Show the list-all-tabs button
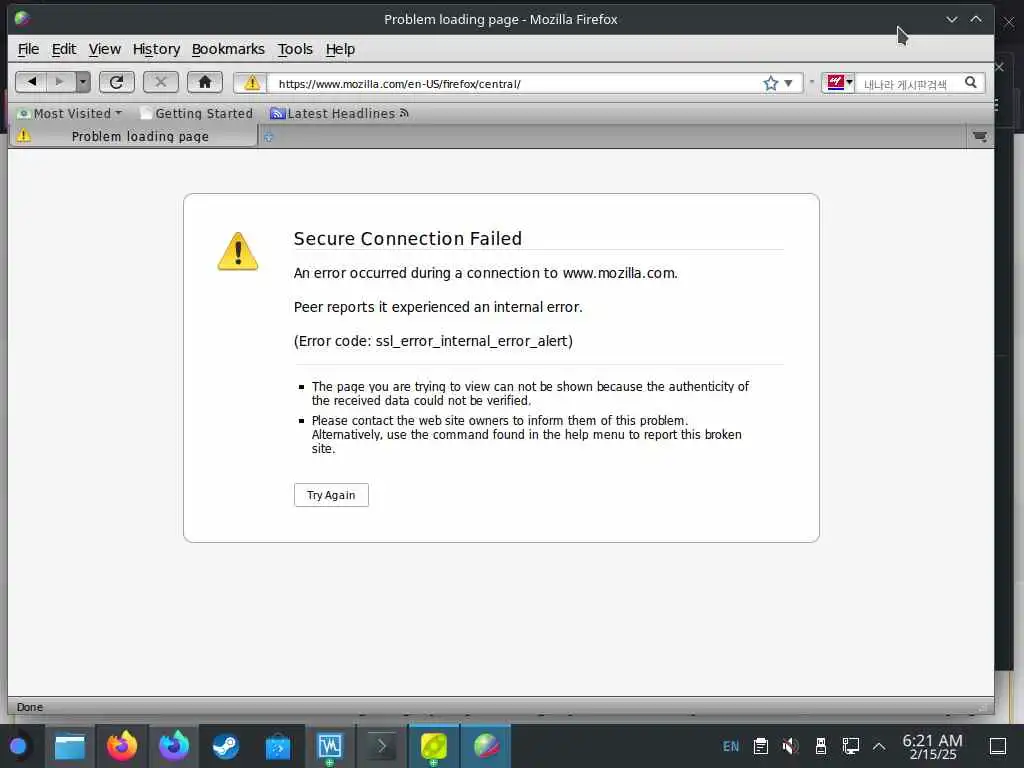Image resolution: width=1024 pixels, height=768 pixels. (x=980, y=136)
